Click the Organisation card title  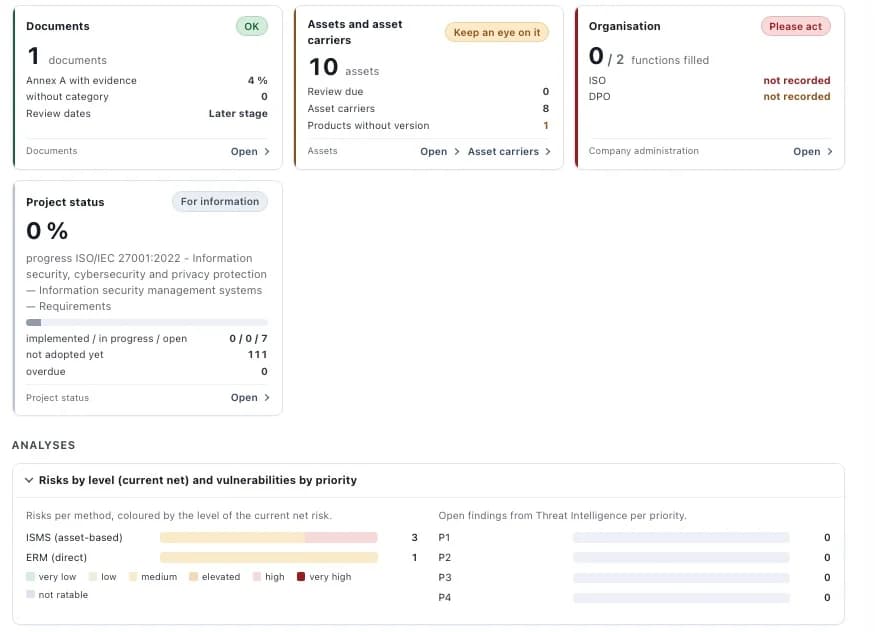pyautogui.click(x=624, y=26)
